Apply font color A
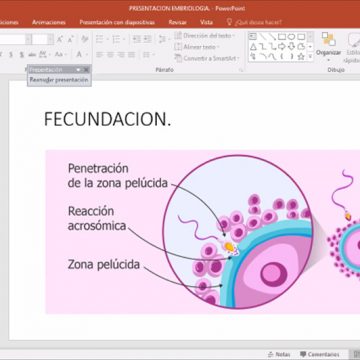 click(x=79, y=54)
